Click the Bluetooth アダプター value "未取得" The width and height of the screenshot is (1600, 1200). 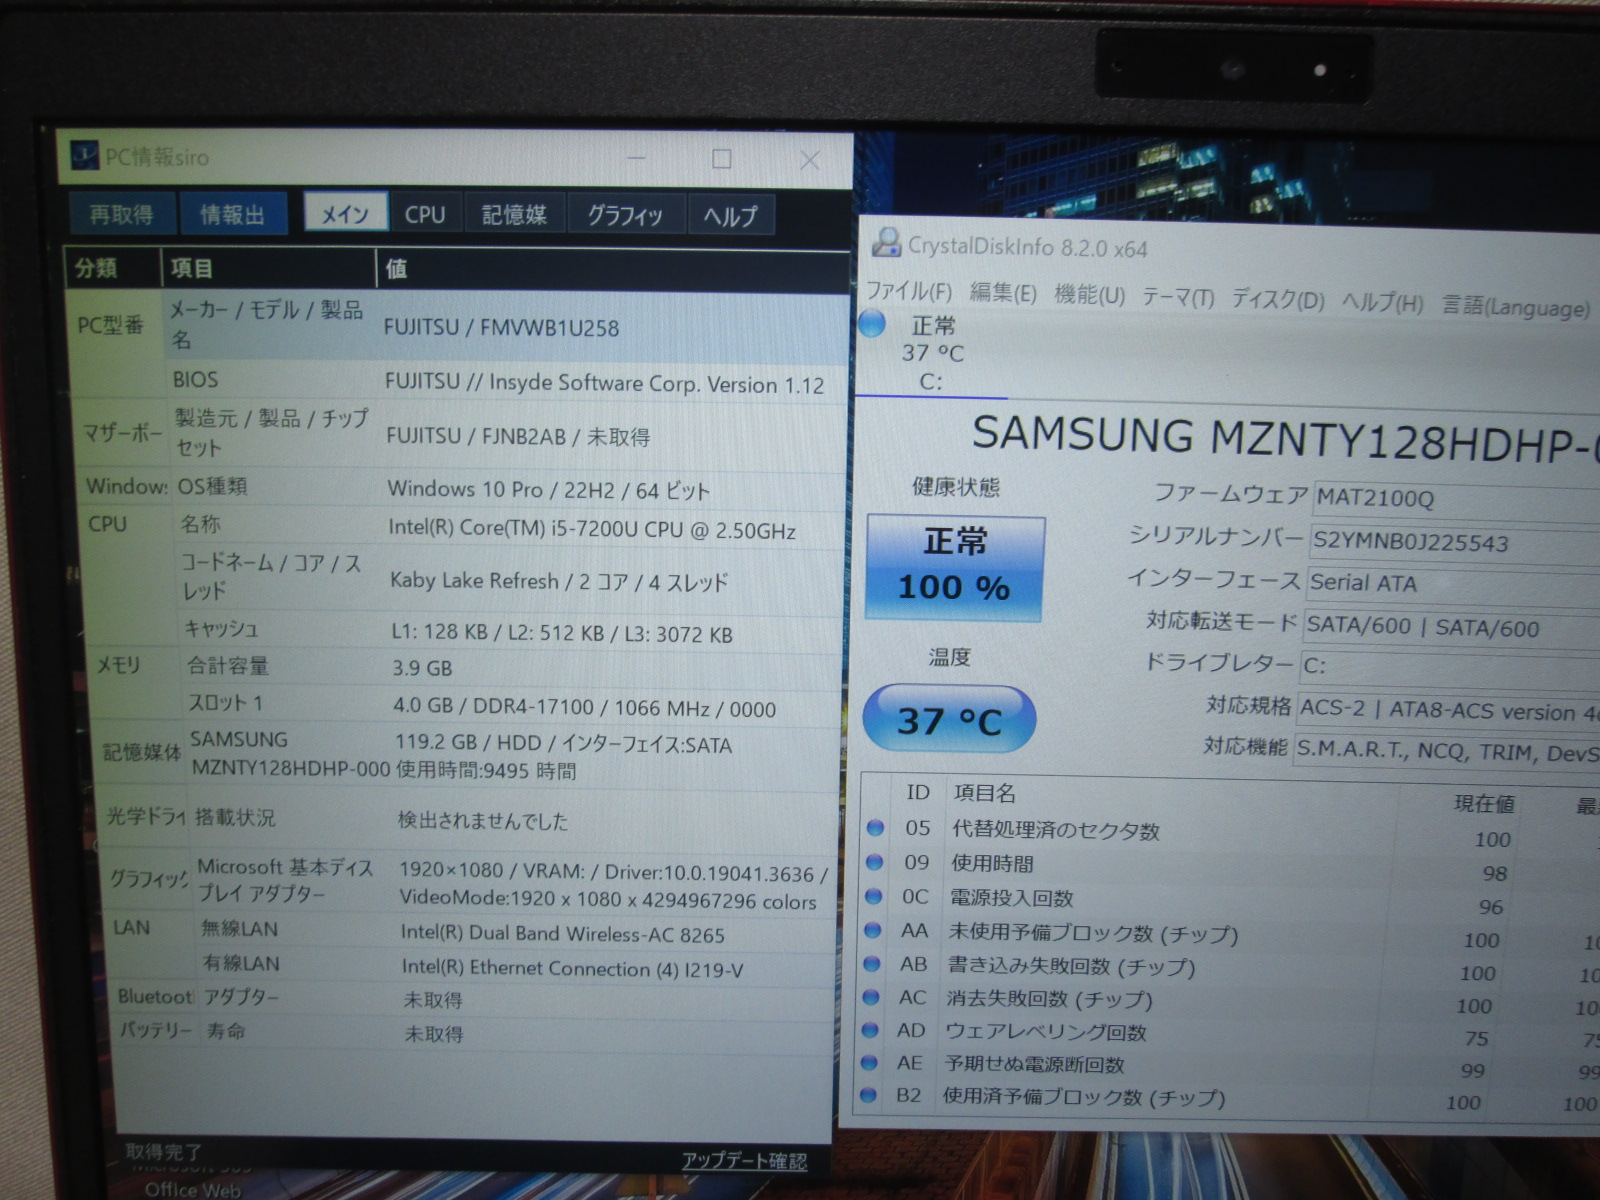pyautogui.click(x=433, y=1000)
